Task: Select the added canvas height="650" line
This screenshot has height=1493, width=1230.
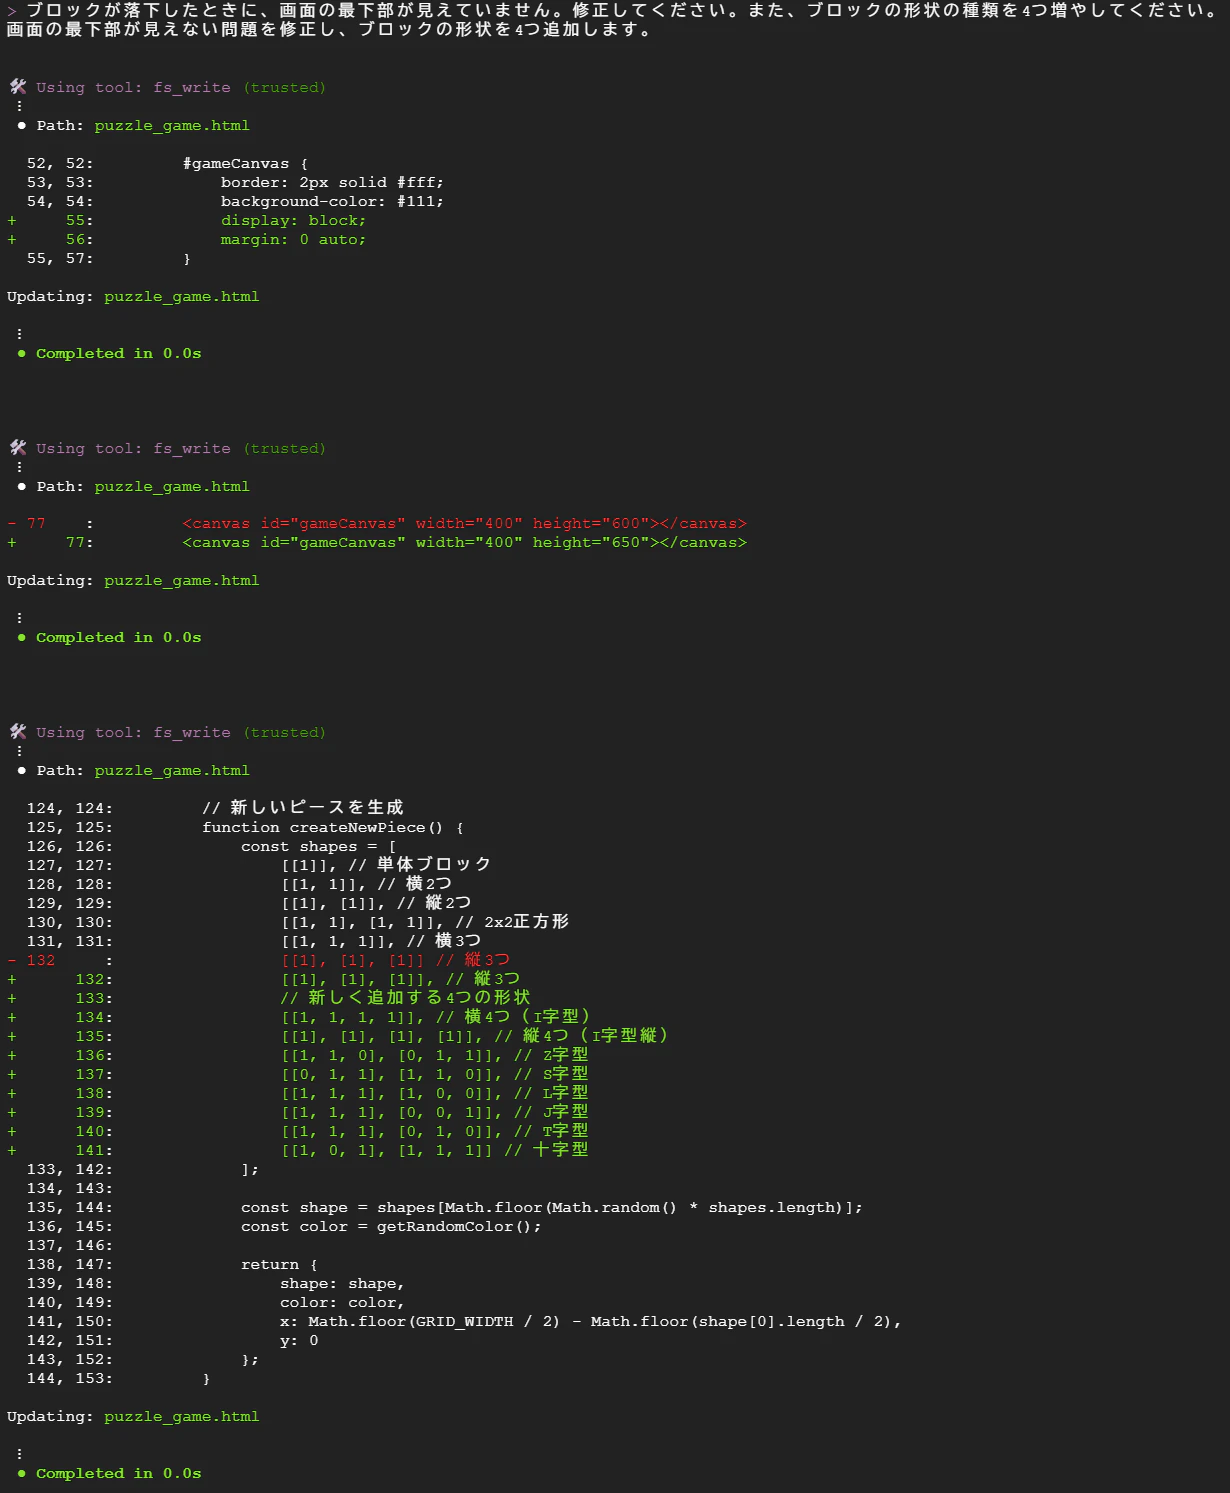Action: point(464,543)
